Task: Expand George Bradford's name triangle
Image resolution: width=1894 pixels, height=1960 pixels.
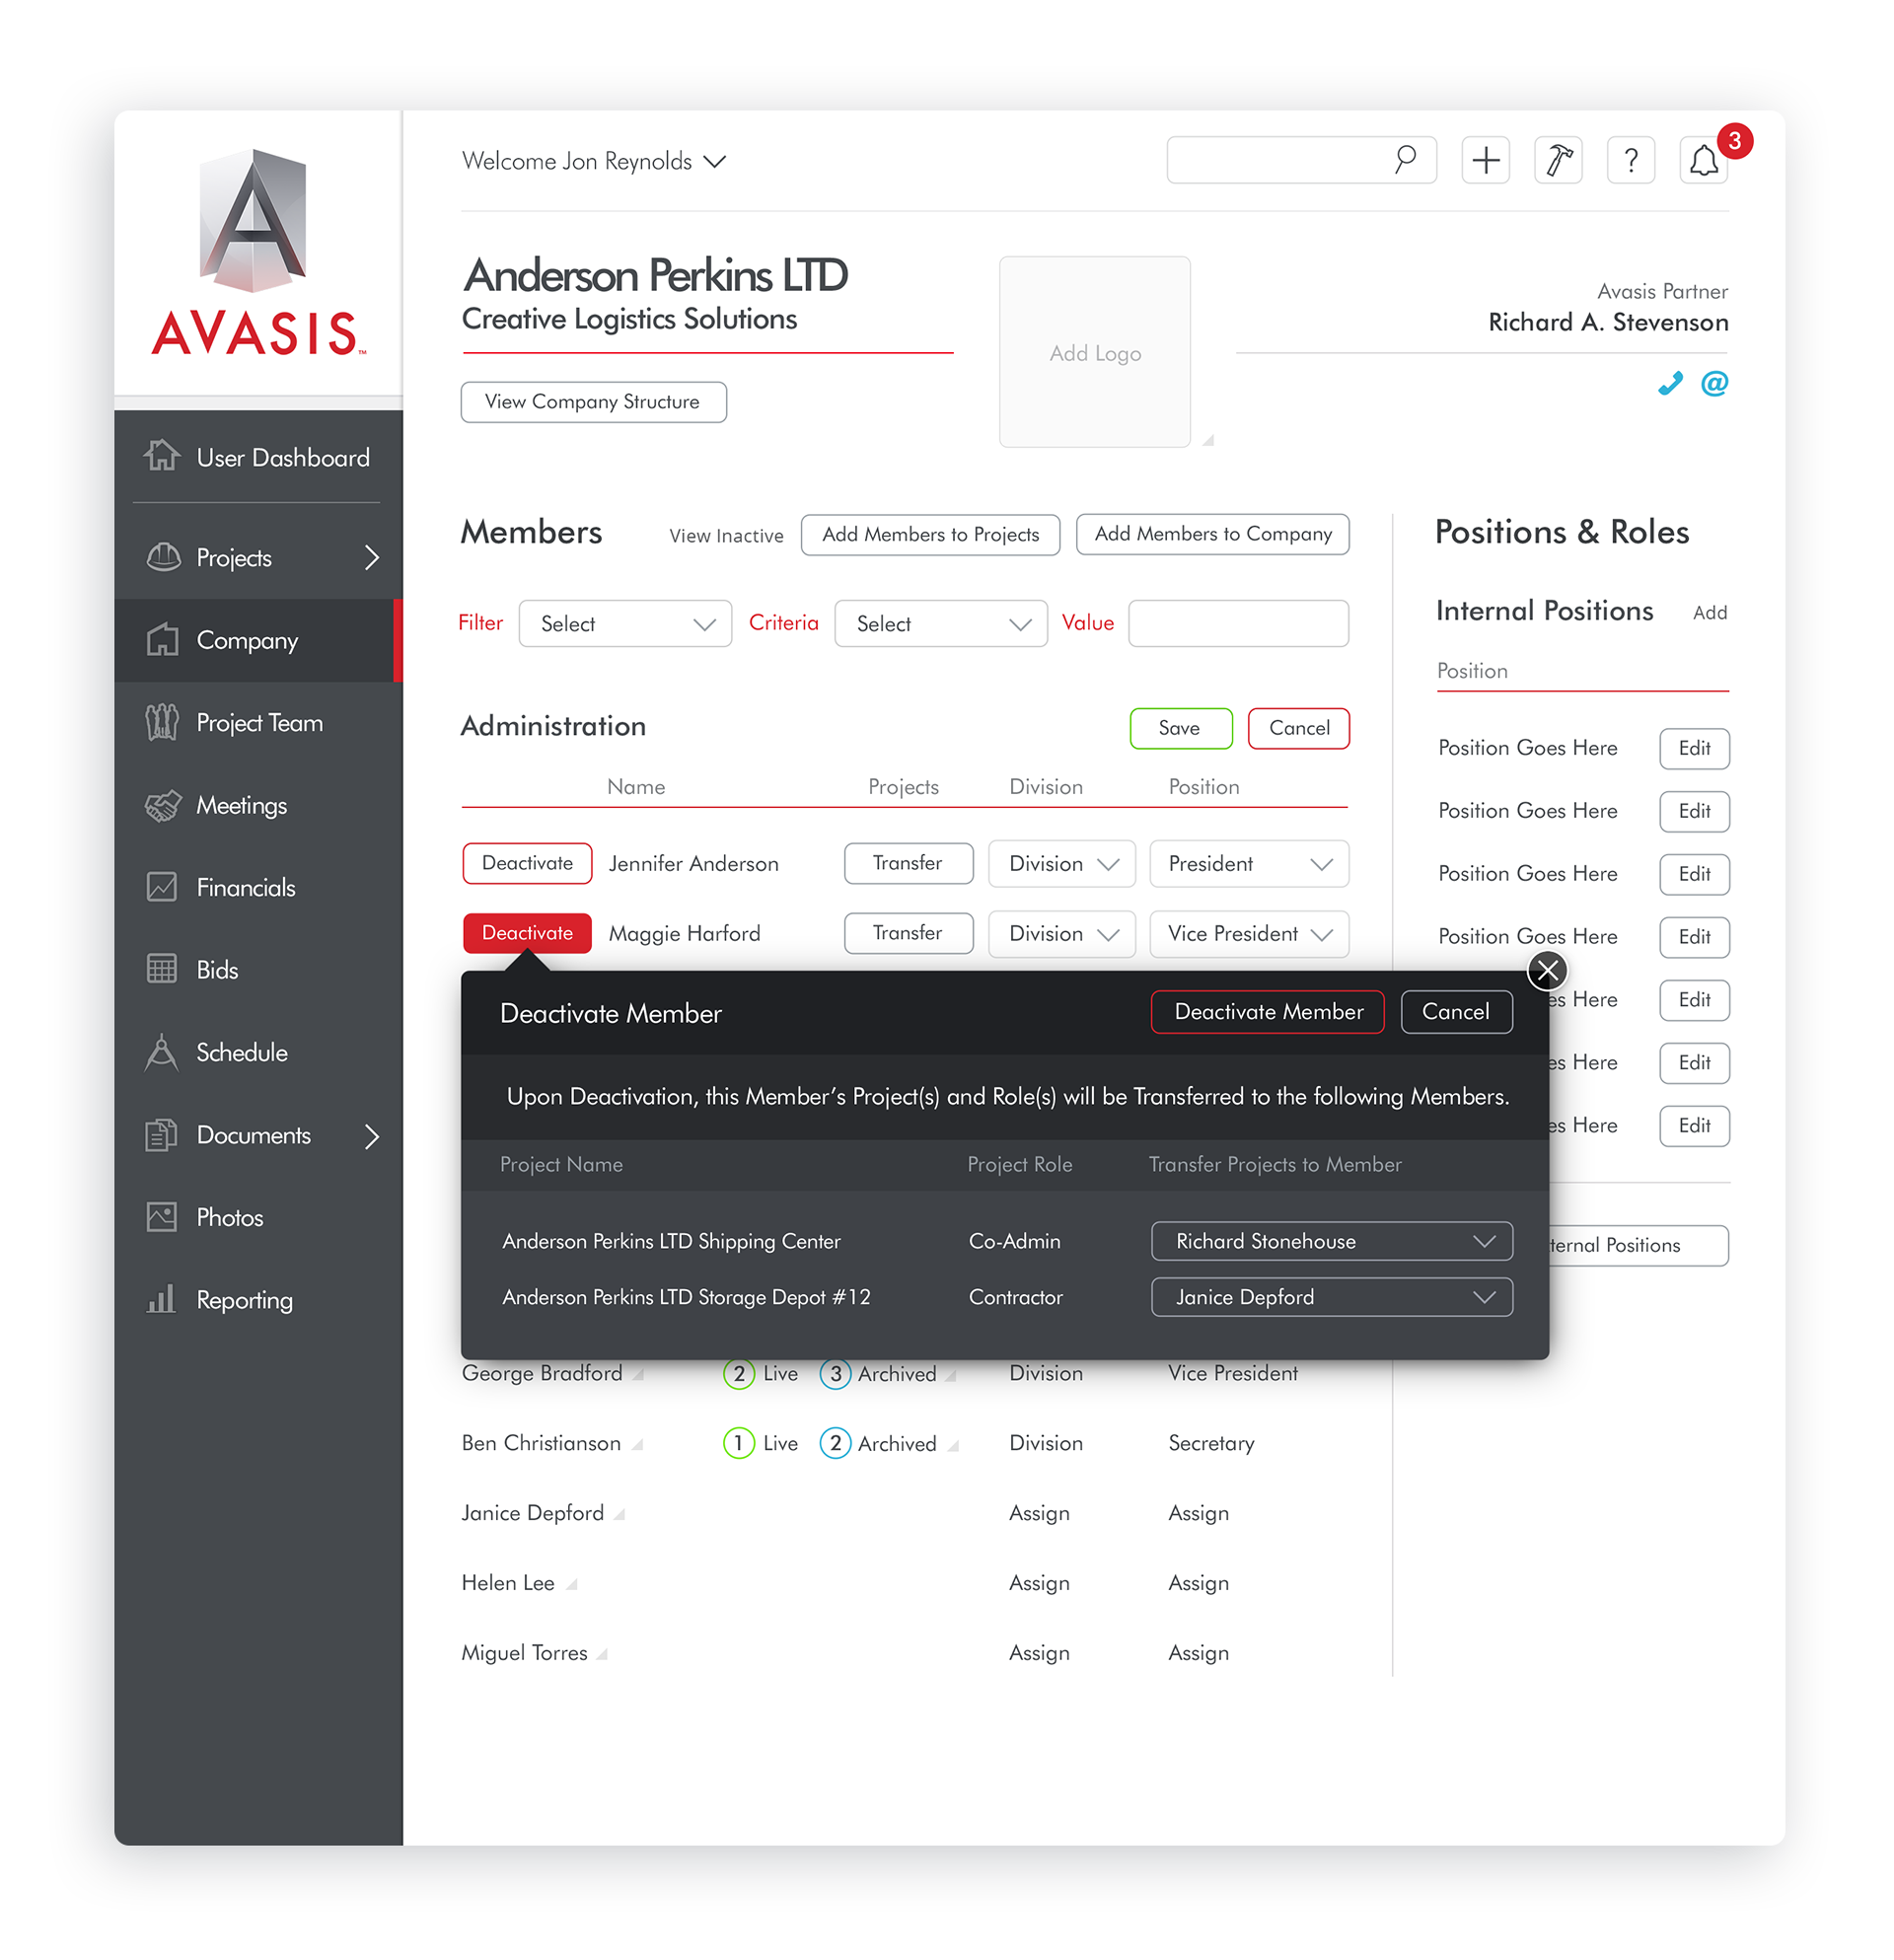Action: [x=638, y=1376]
